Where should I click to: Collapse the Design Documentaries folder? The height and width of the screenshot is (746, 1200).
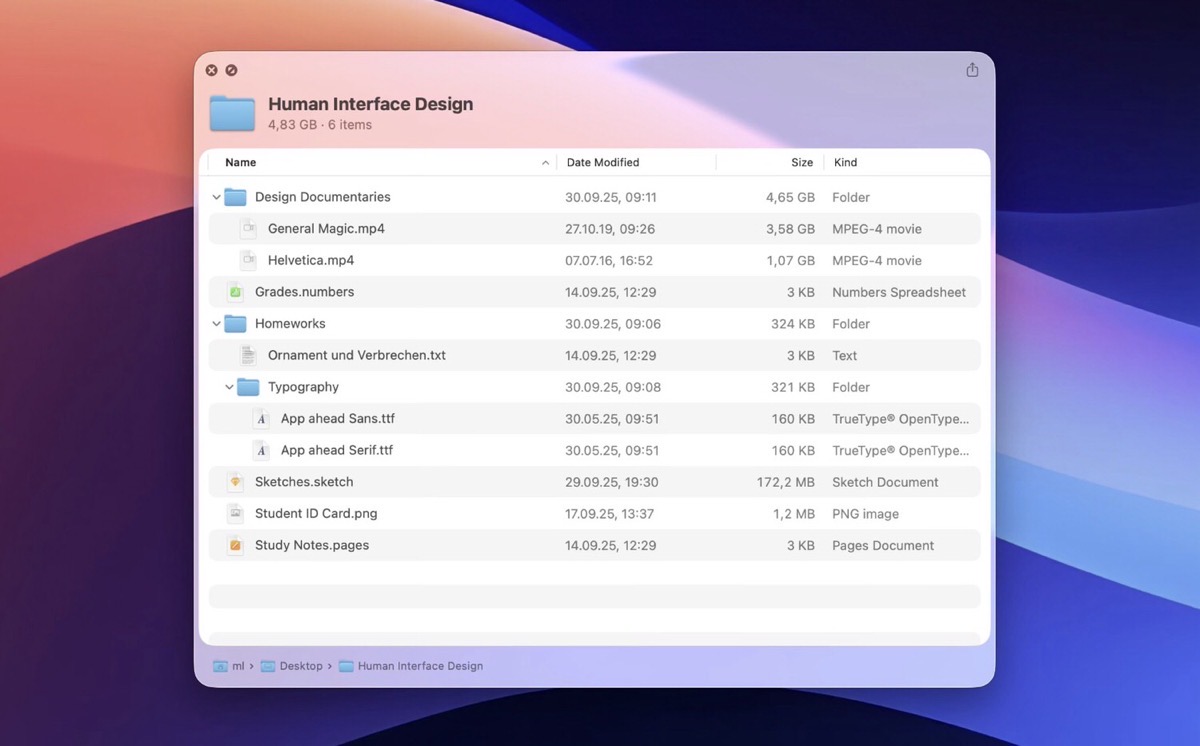point(217,198)
